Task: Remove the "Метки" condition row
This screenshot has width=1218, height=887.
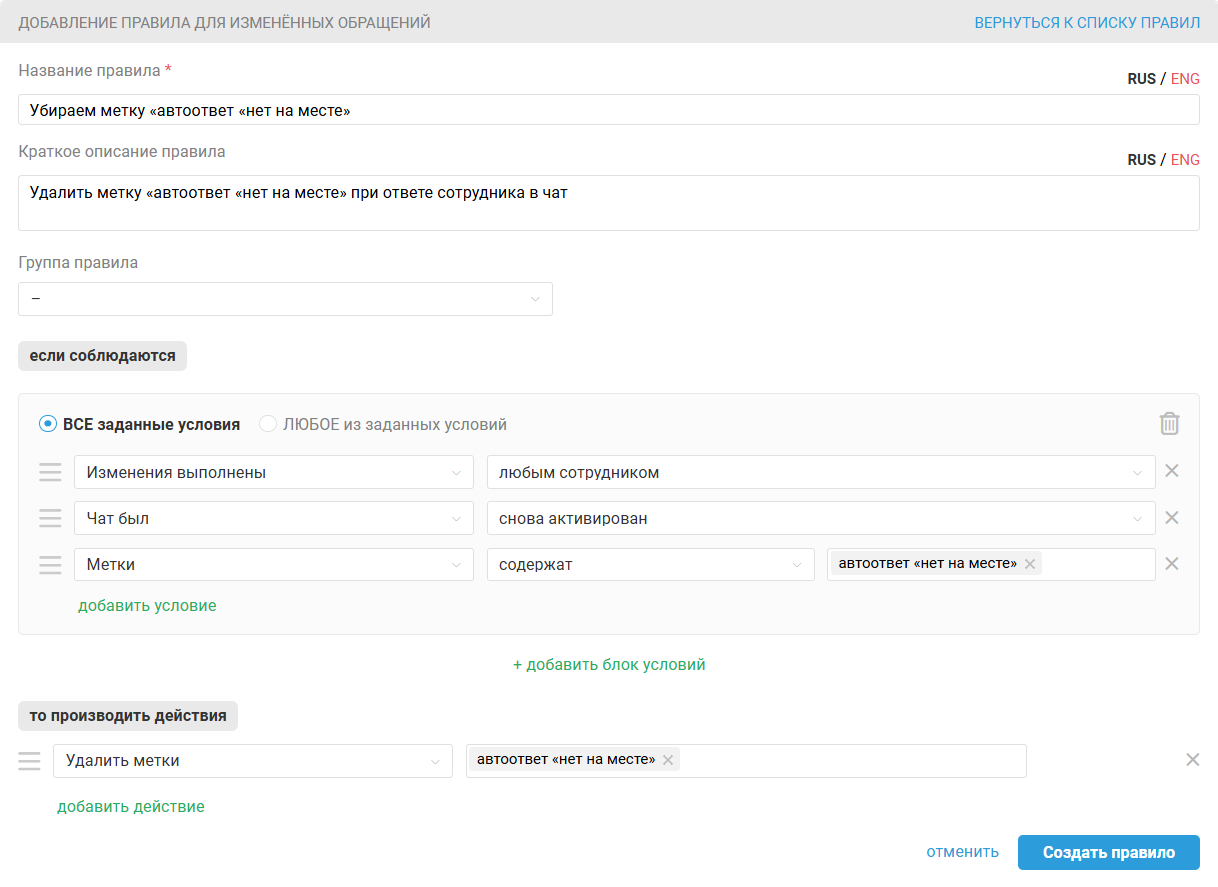Action: pos(1172,563)
